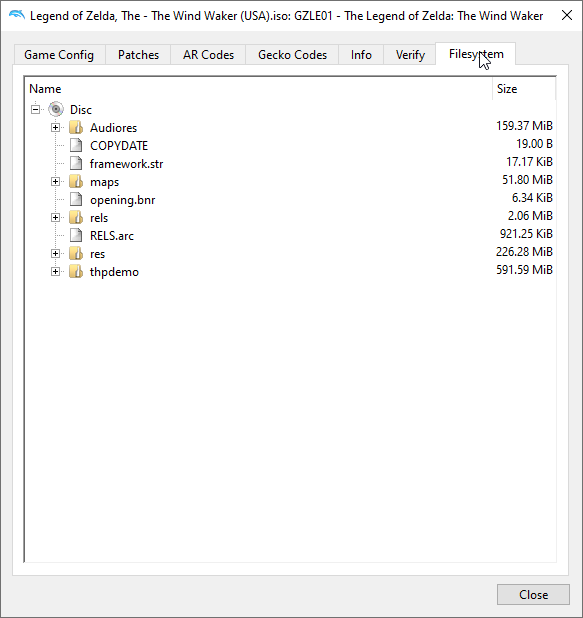Click the 159.37 MiB size value
This screenshot has height=618, width=583.
(524, 126)
